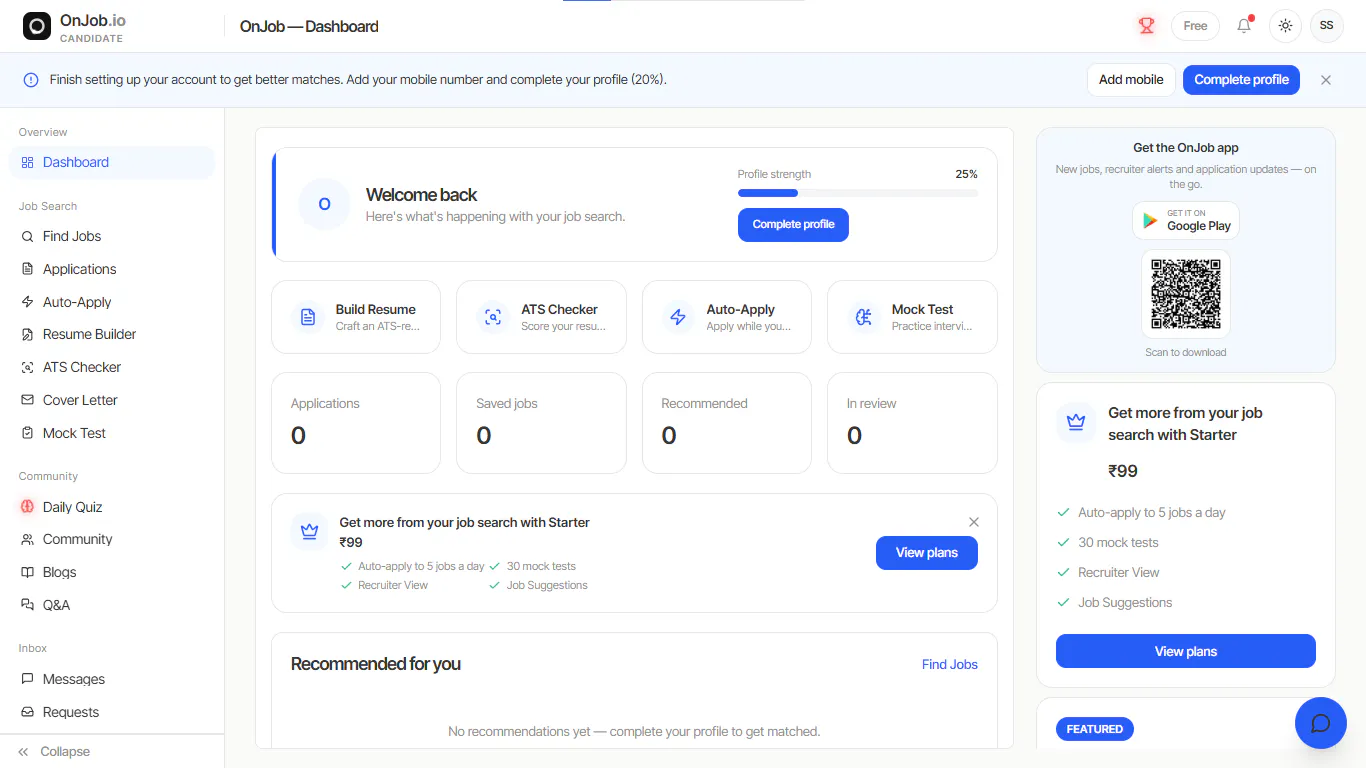Close the Starter promo card
This screenshot has width=1366, height=768.
[974, 522]
